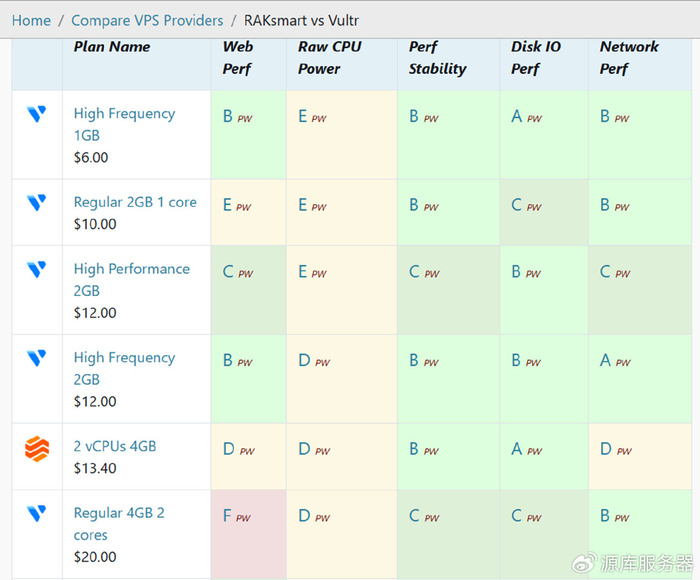Image resolution: width=700 pixels, height=580 pixels.
Task: Click Vultr logo beside High Performance 2GB
Action: click(36, 269)
